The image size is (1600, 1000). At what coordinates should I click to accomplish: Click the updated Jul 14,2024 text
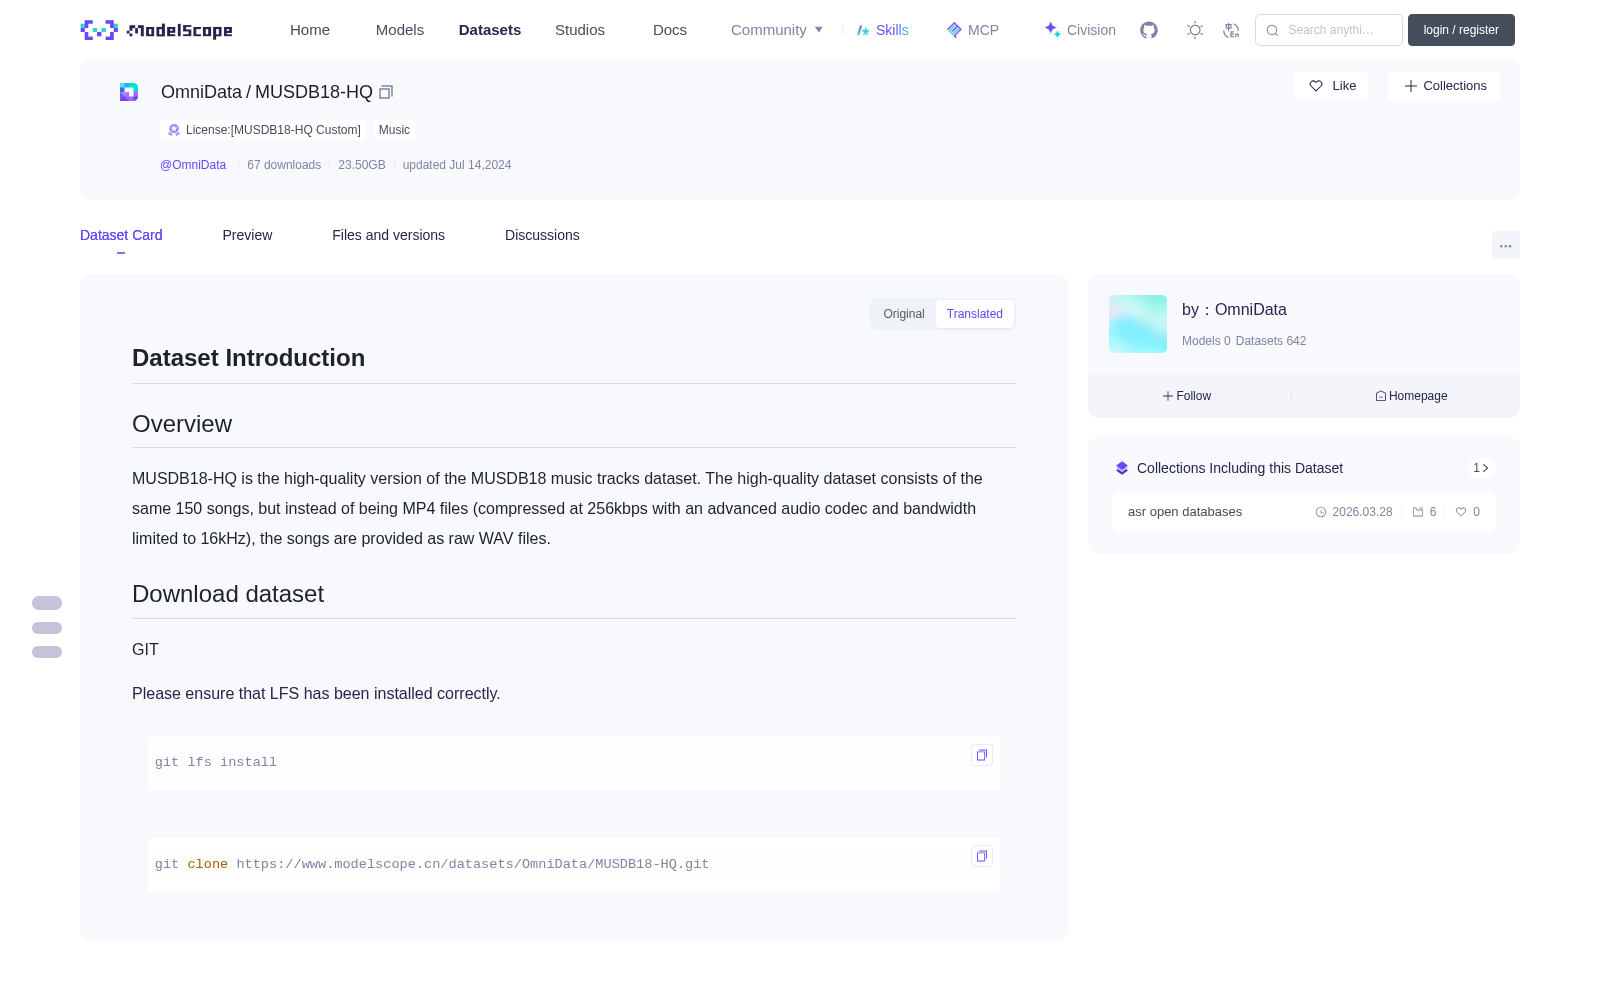click(457, 165)
